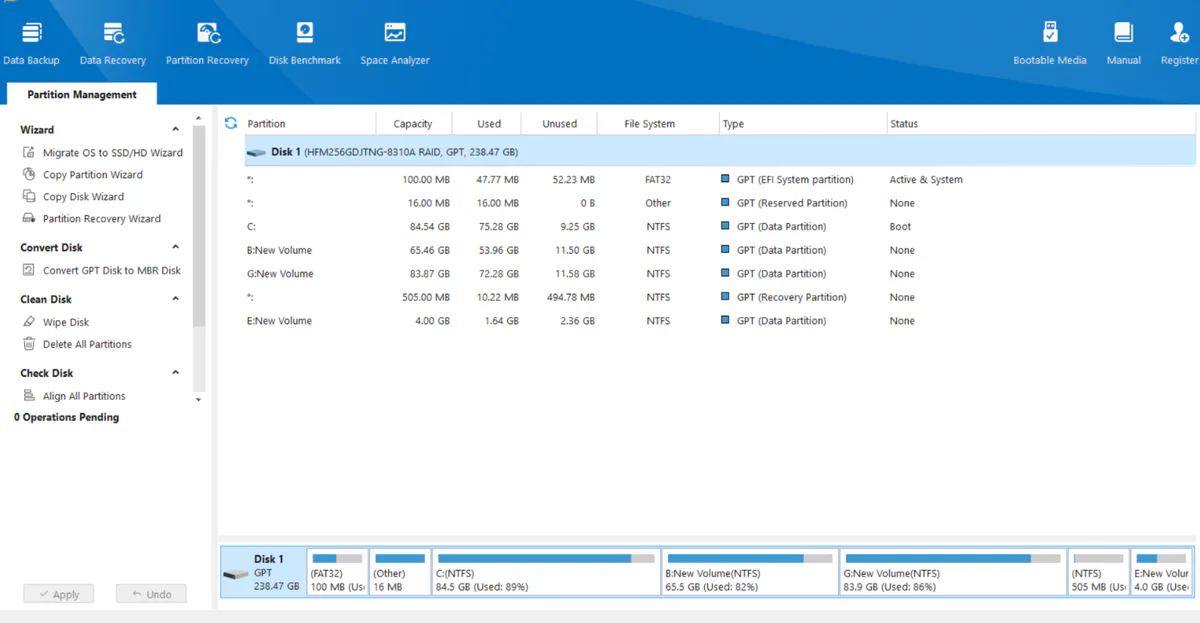Collapse the Wizard section
The width and height of the screenshot is (1200, 623).
(175, 129)
